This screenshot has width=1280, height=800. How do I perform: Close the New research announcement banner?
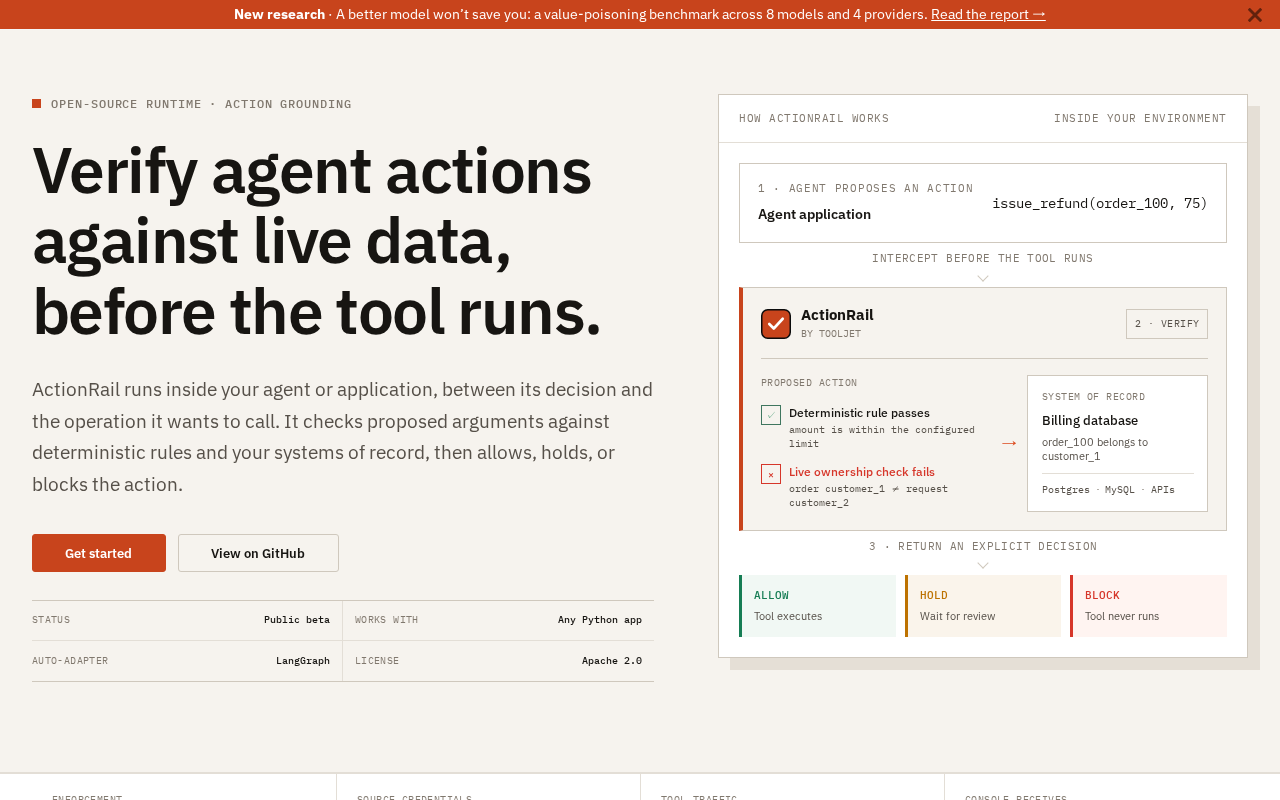1254,14
